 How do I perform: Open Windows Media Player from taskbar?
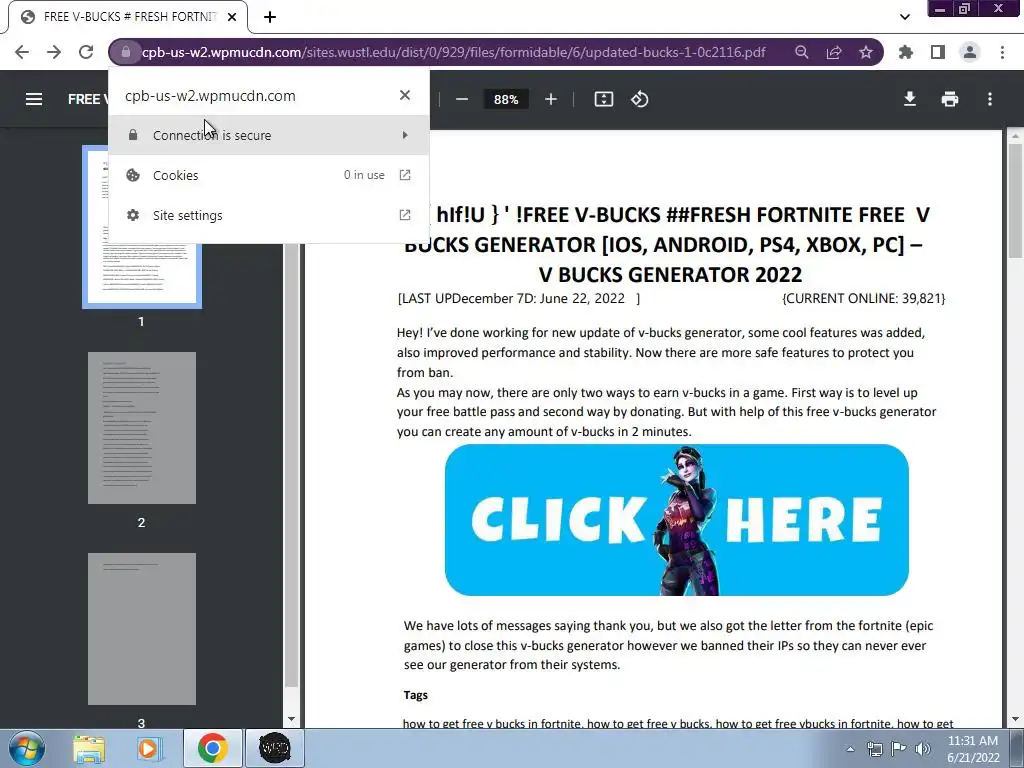(x=148, y=748)
